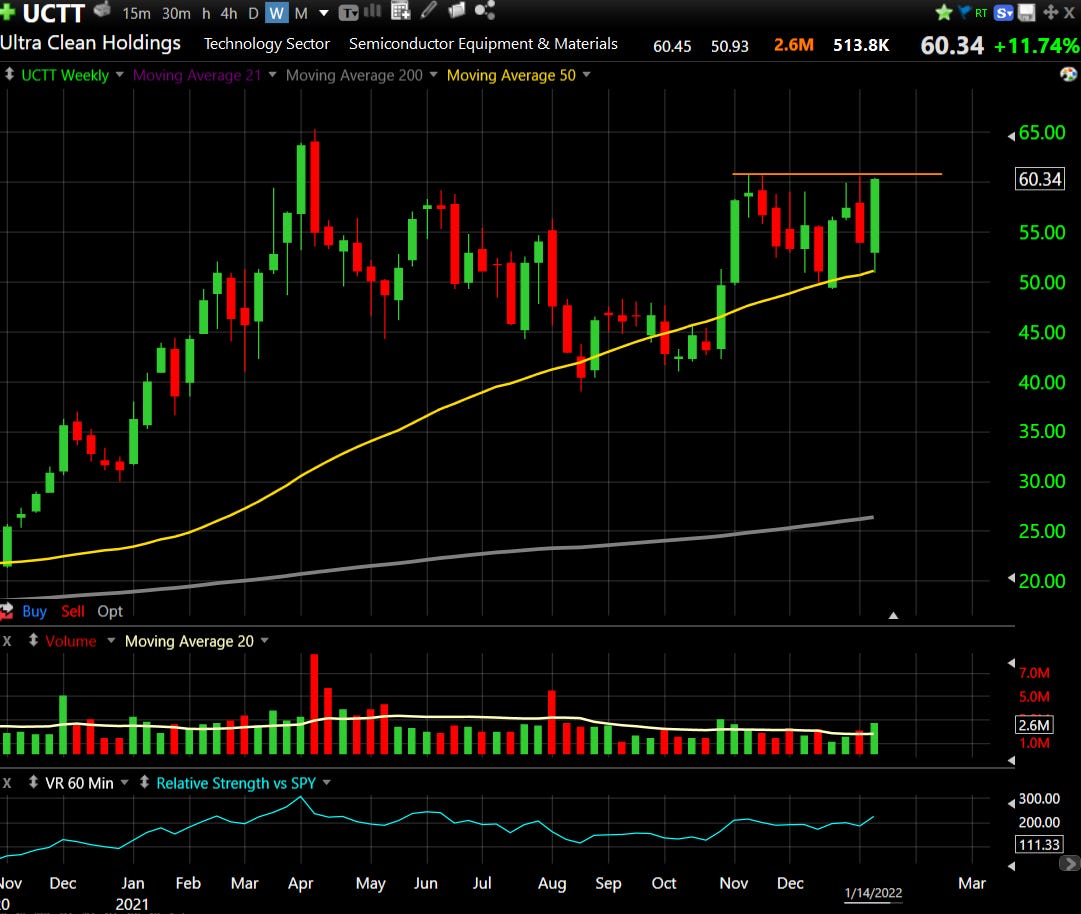
Task: Click the up-down arrows beside UCTT Weekly
Action: [9, 74]
